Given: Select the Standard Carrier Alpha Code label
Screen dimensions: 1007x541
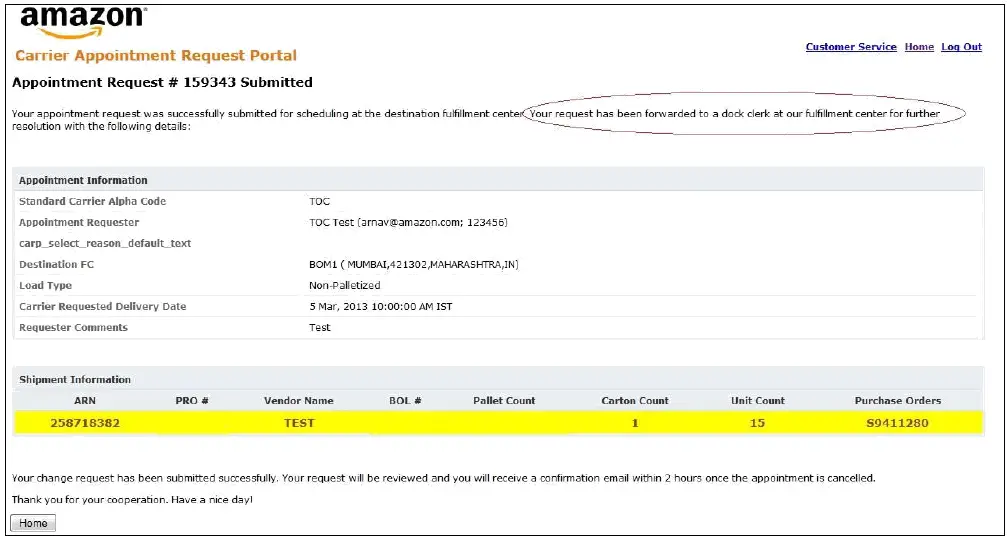Looking at the screenshot, I should point(92,201).
